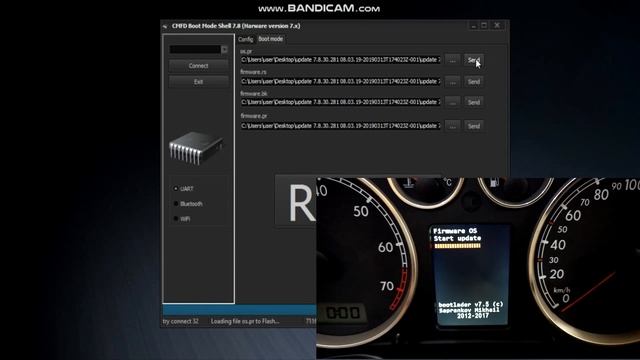The width and height of the screenshot is (640, 360).
Task: Maximize the CMFD Boot Mode Shell window
Action: pyautogui.click(x=484, y=26)
